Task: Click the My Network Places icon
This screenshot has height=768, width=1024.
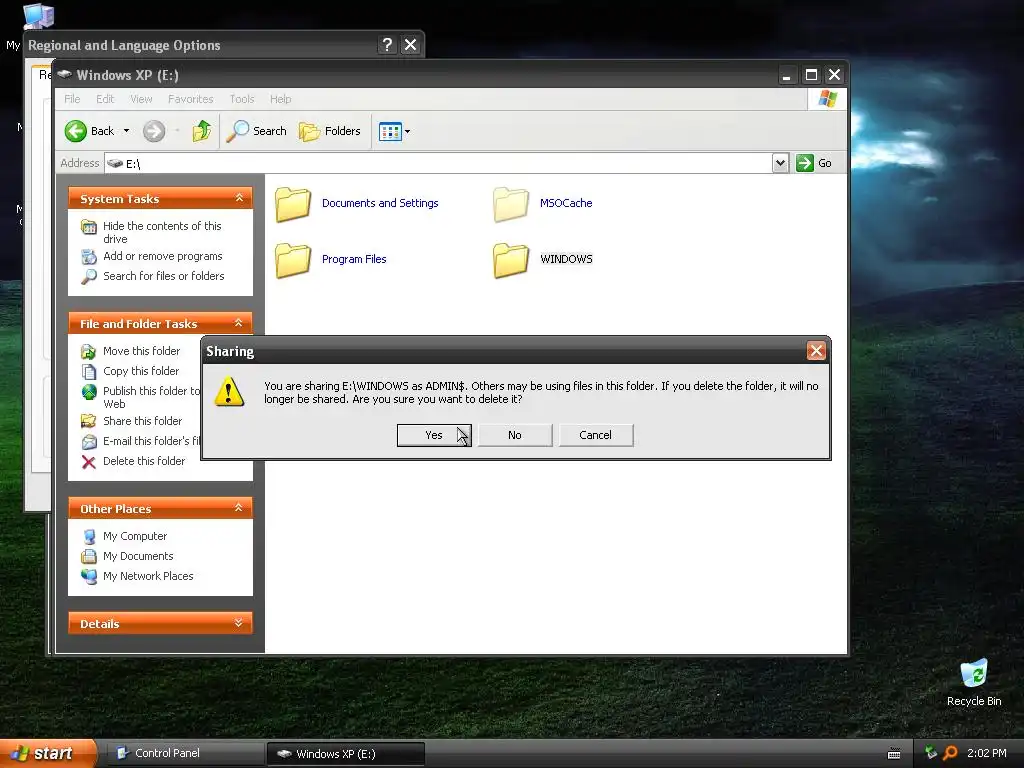Action: click(89, 577)
